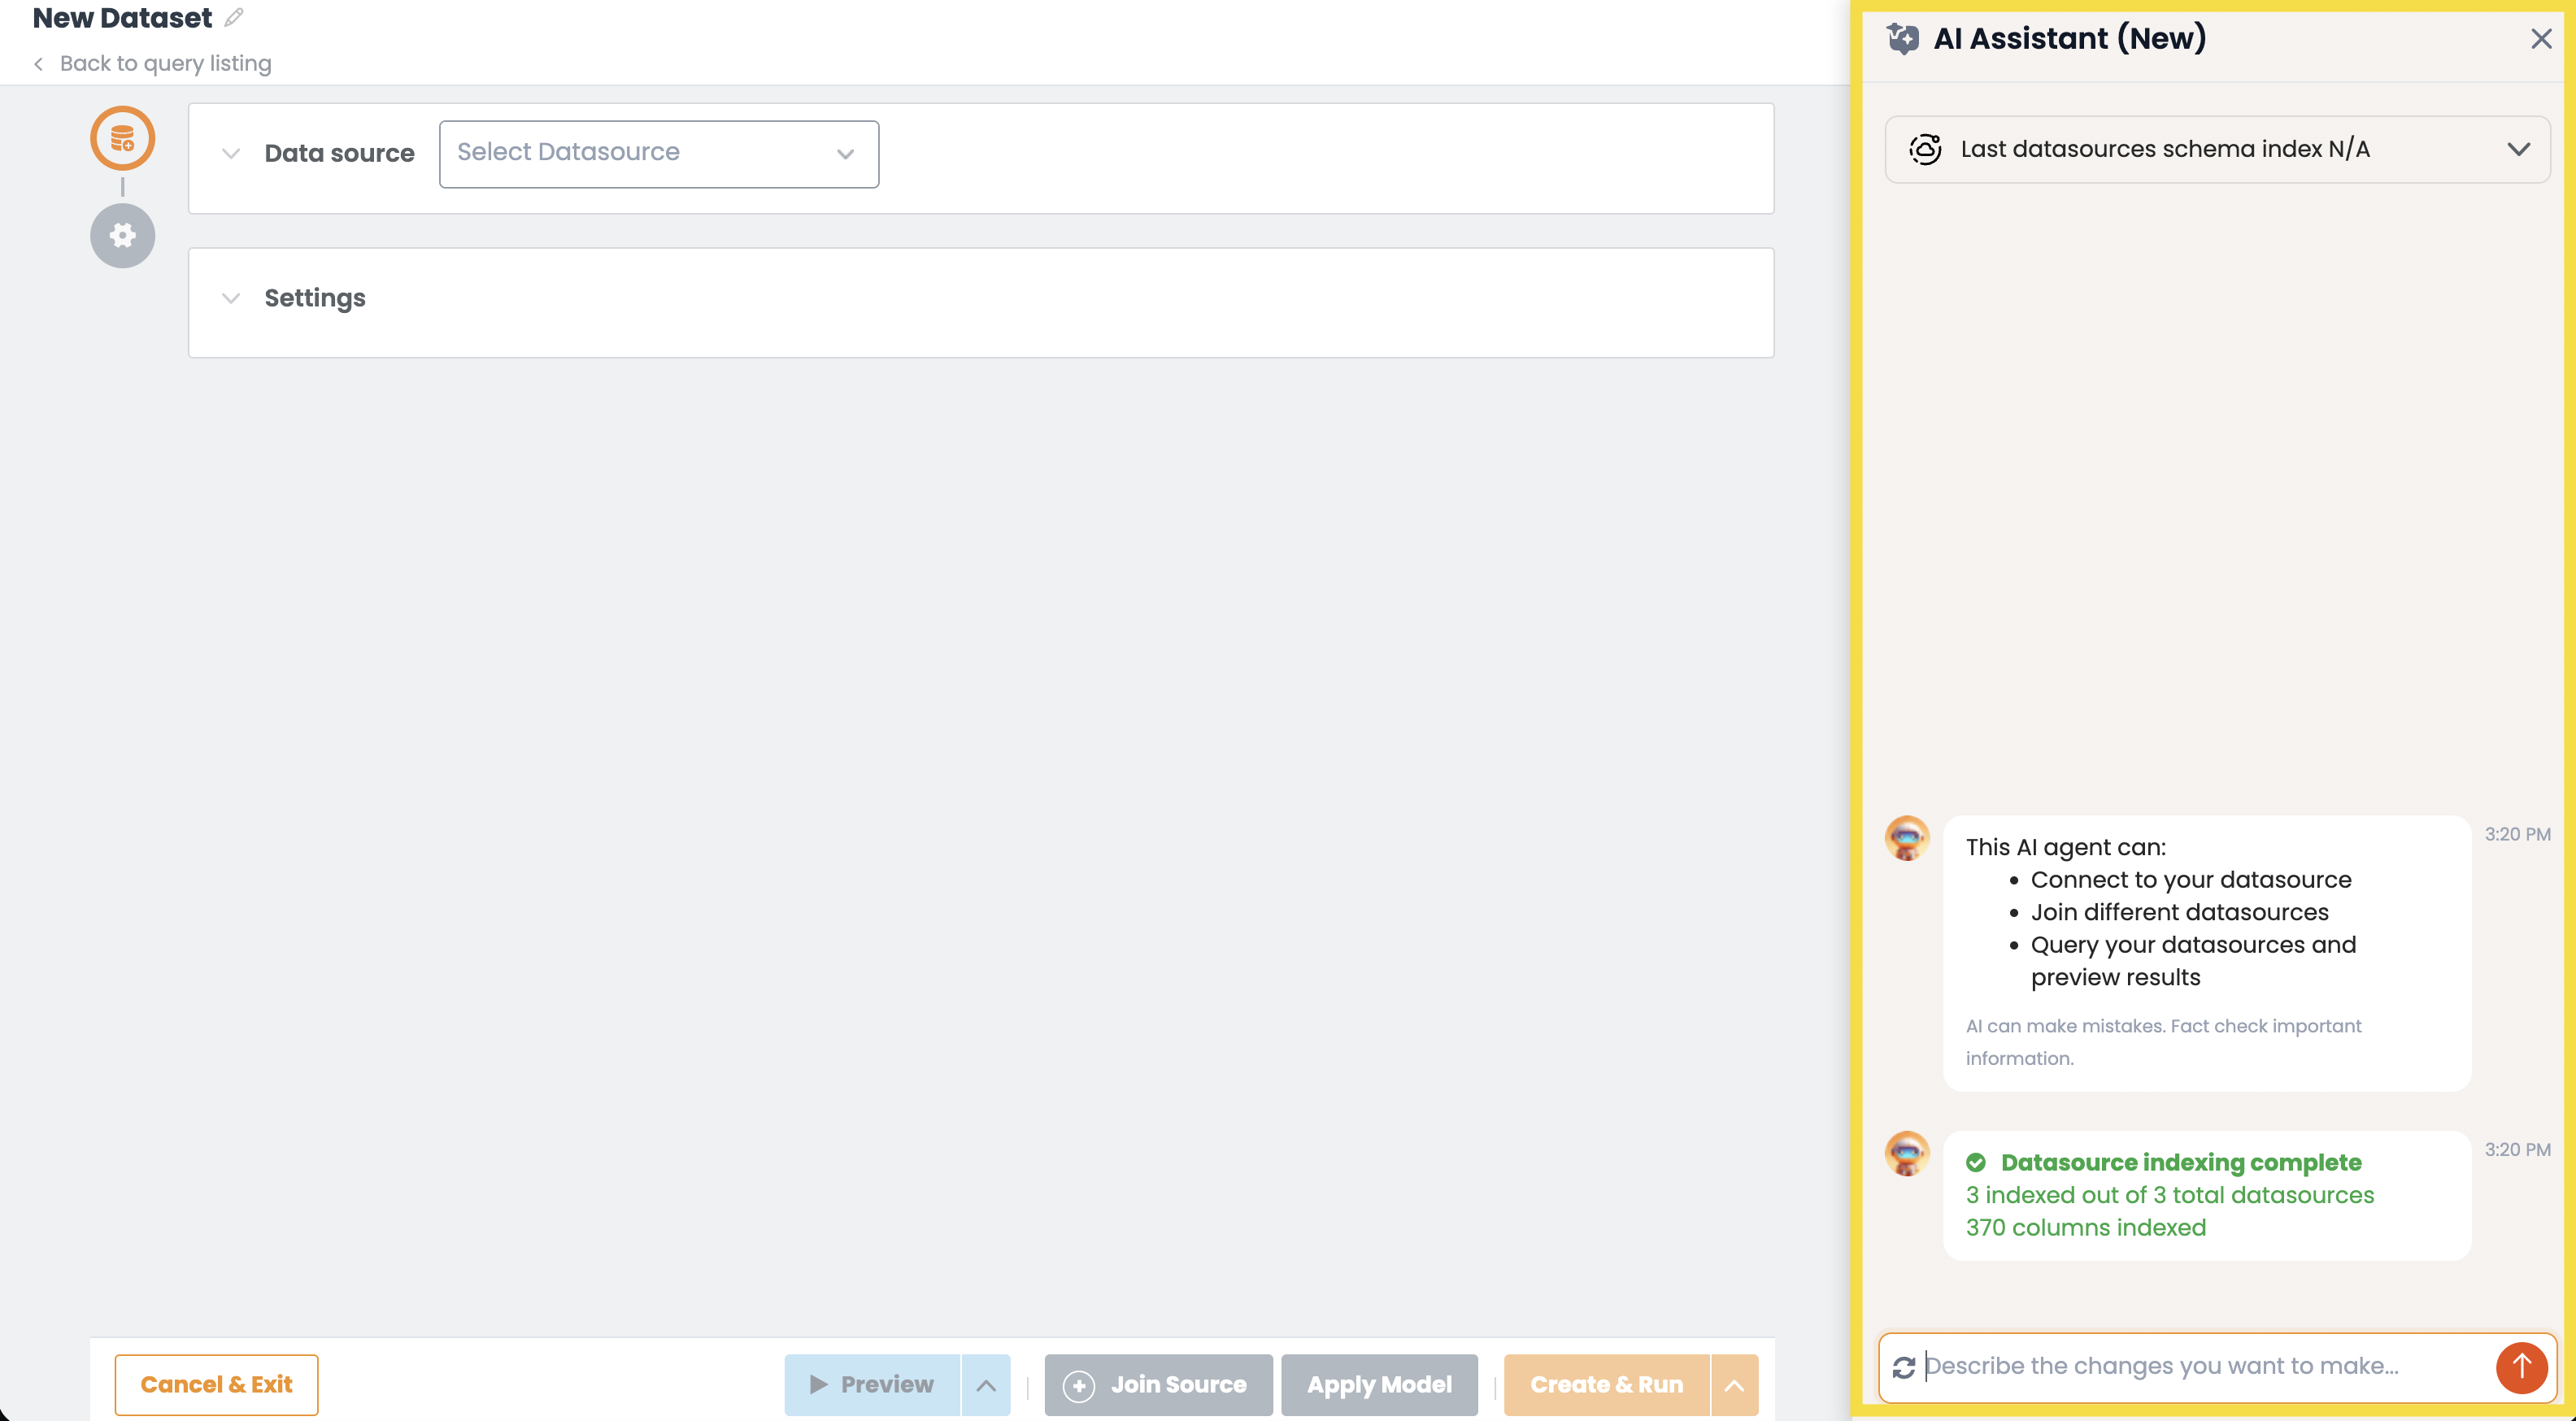Click the schema sync icon in the index bar
This screenshot has width=2576, height=1421.
(1925, 149)
